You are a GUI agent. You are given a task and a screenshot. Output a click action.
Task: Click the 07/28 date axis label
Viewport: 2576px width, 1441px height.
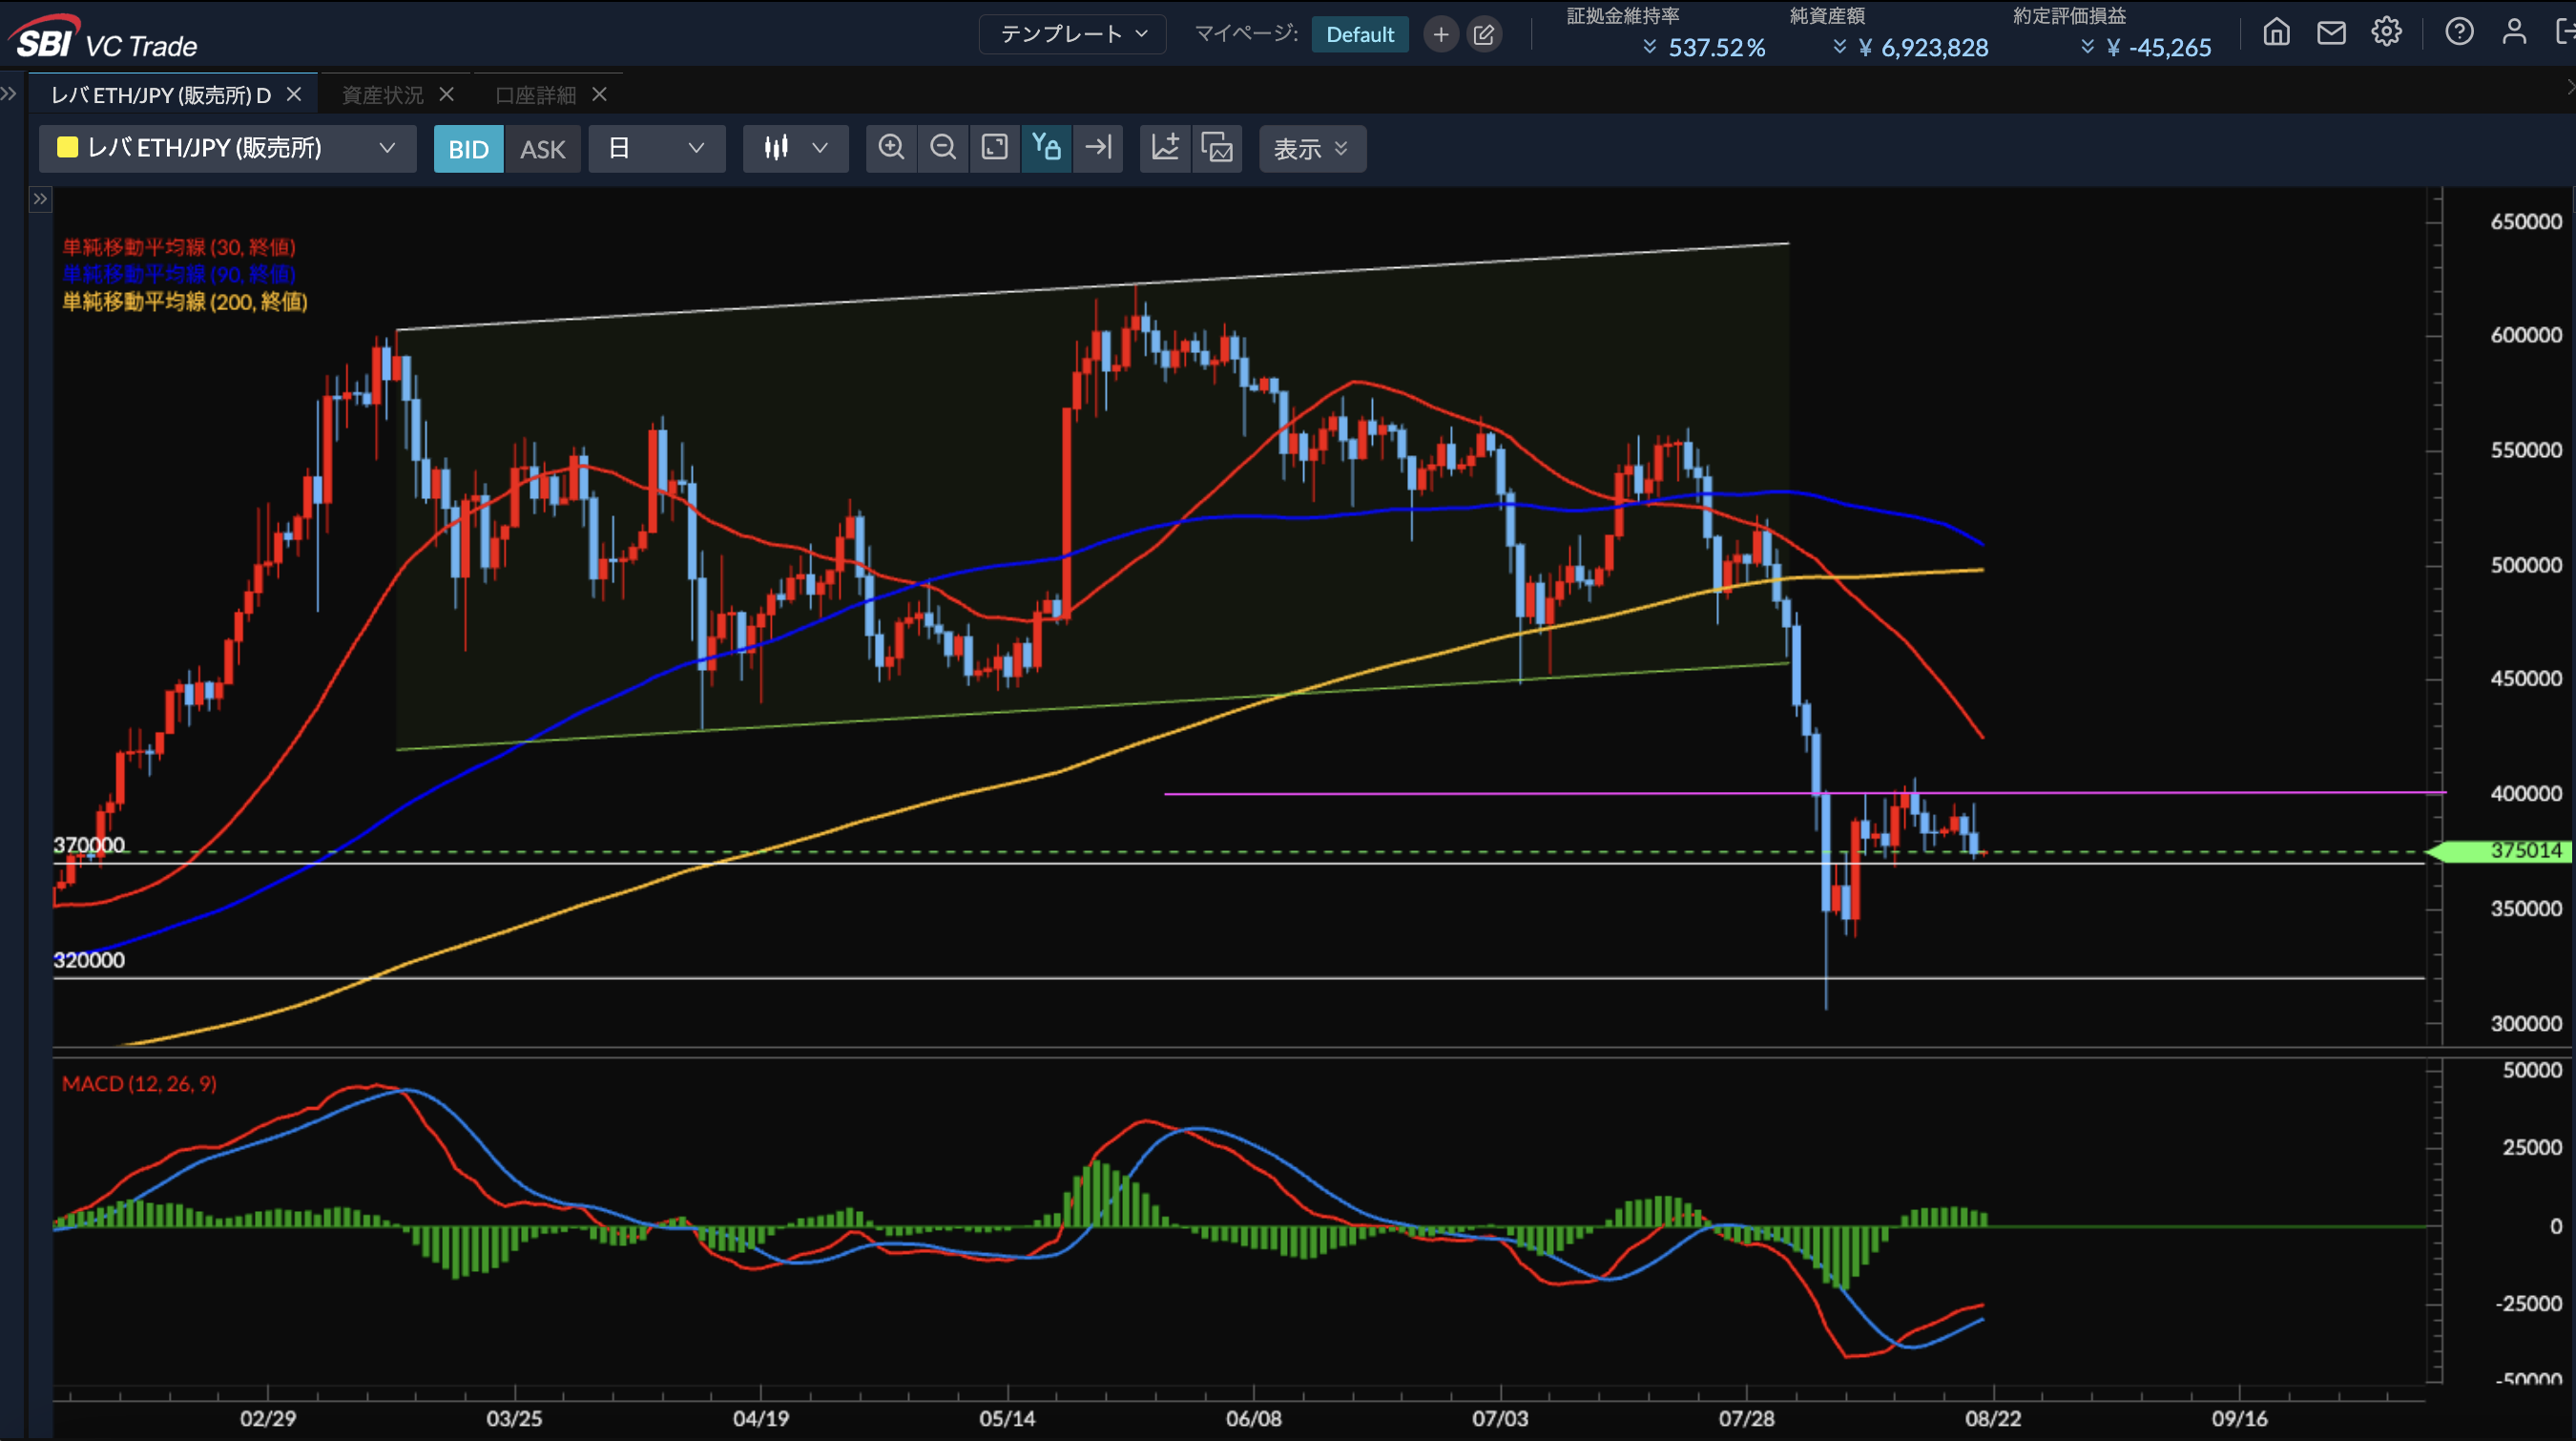pos(1747,1418)
